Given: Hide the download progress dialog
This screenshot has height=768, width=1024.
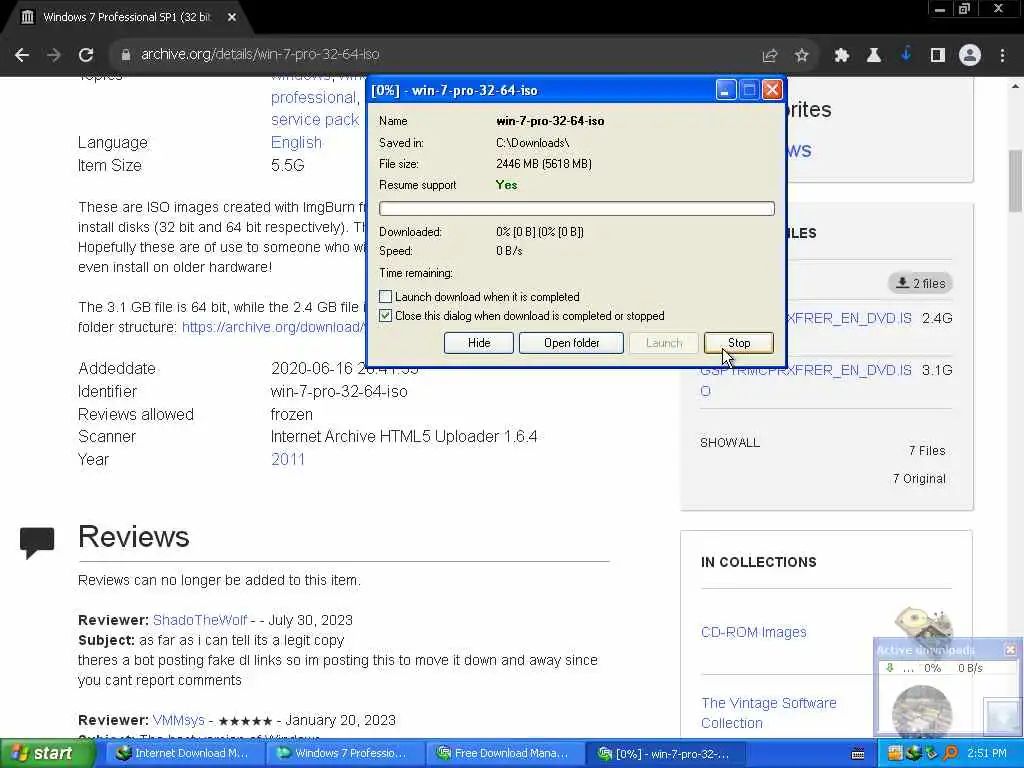Looking at the screenshot, I should pyautogui.click(x=479, y=343).
